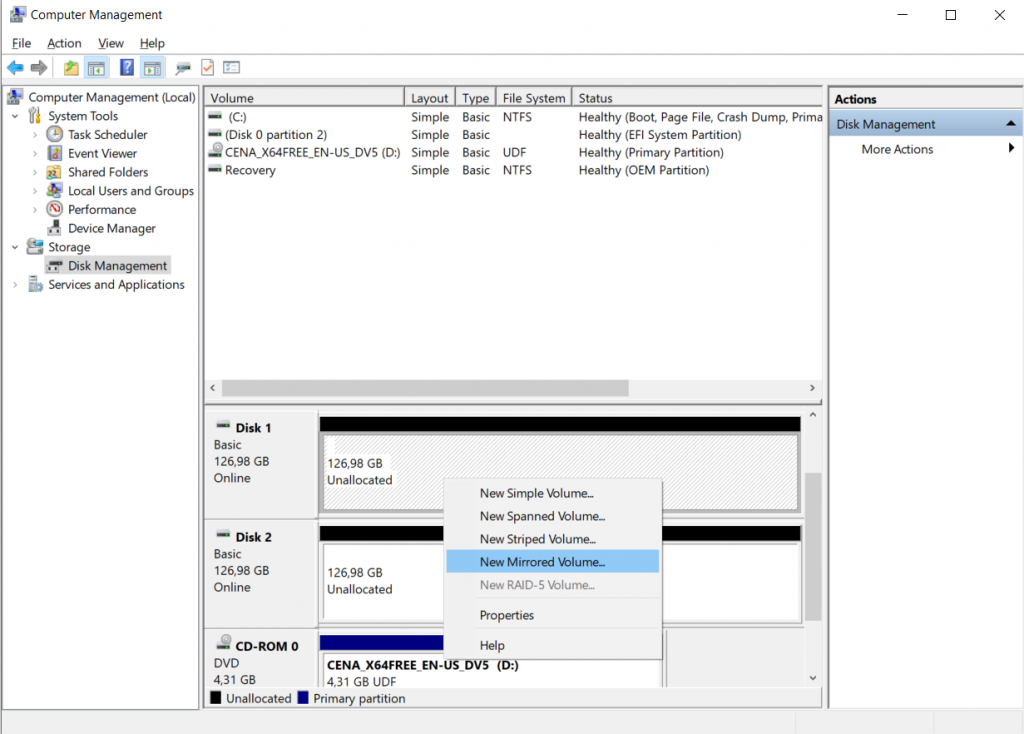The height and width of the screenshot is (734, 1024).
Task: Click the black Unallocated legend swatch
Action: click(x=216, y=697)
